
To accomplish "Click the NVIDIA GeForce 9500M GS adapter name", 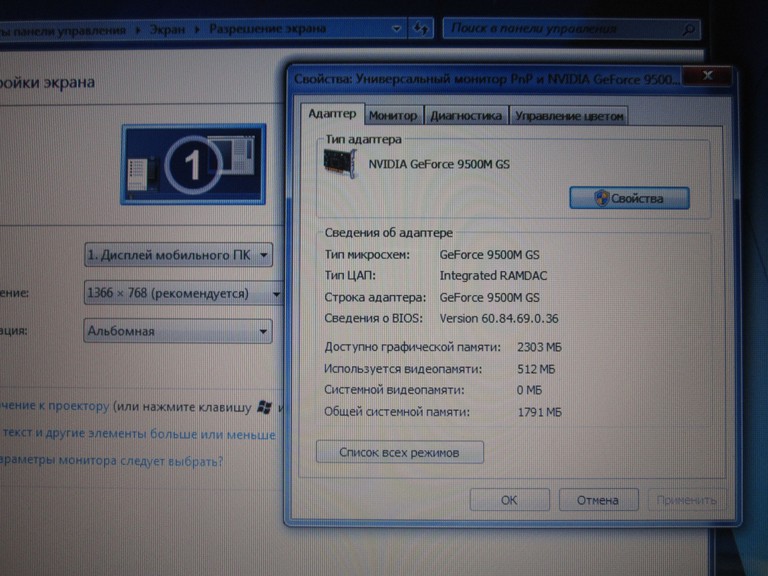I will coord(439,164).
